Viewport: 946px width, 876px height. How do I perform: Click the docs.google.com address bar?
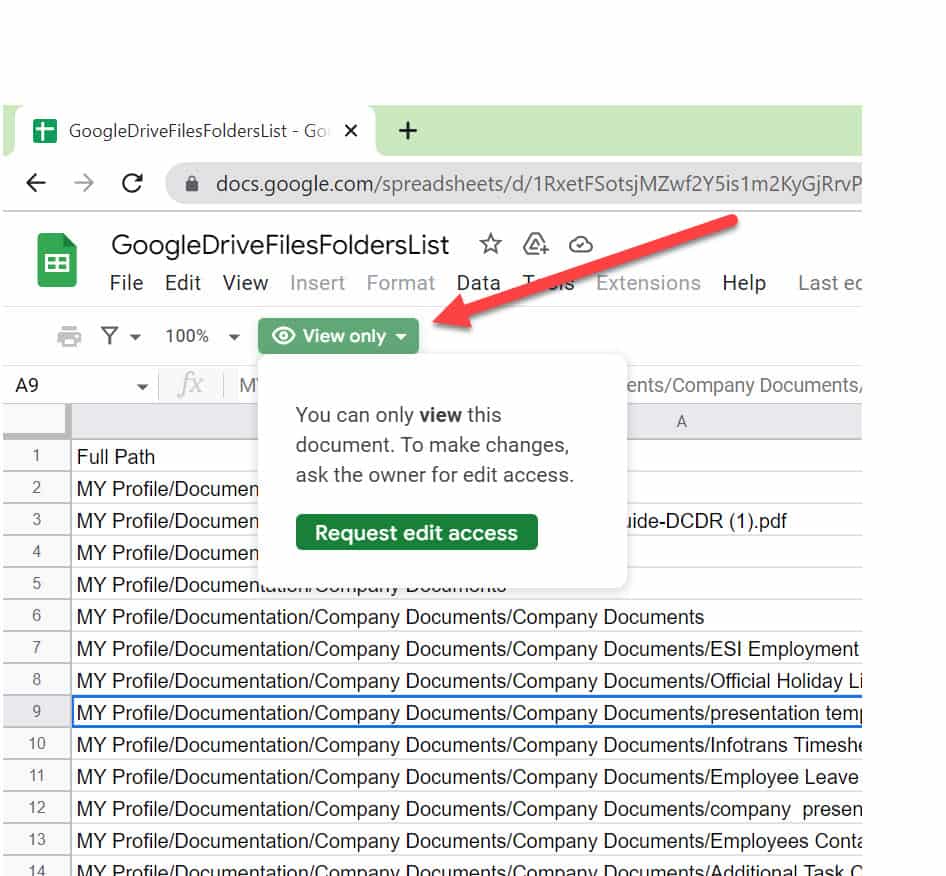515,183
